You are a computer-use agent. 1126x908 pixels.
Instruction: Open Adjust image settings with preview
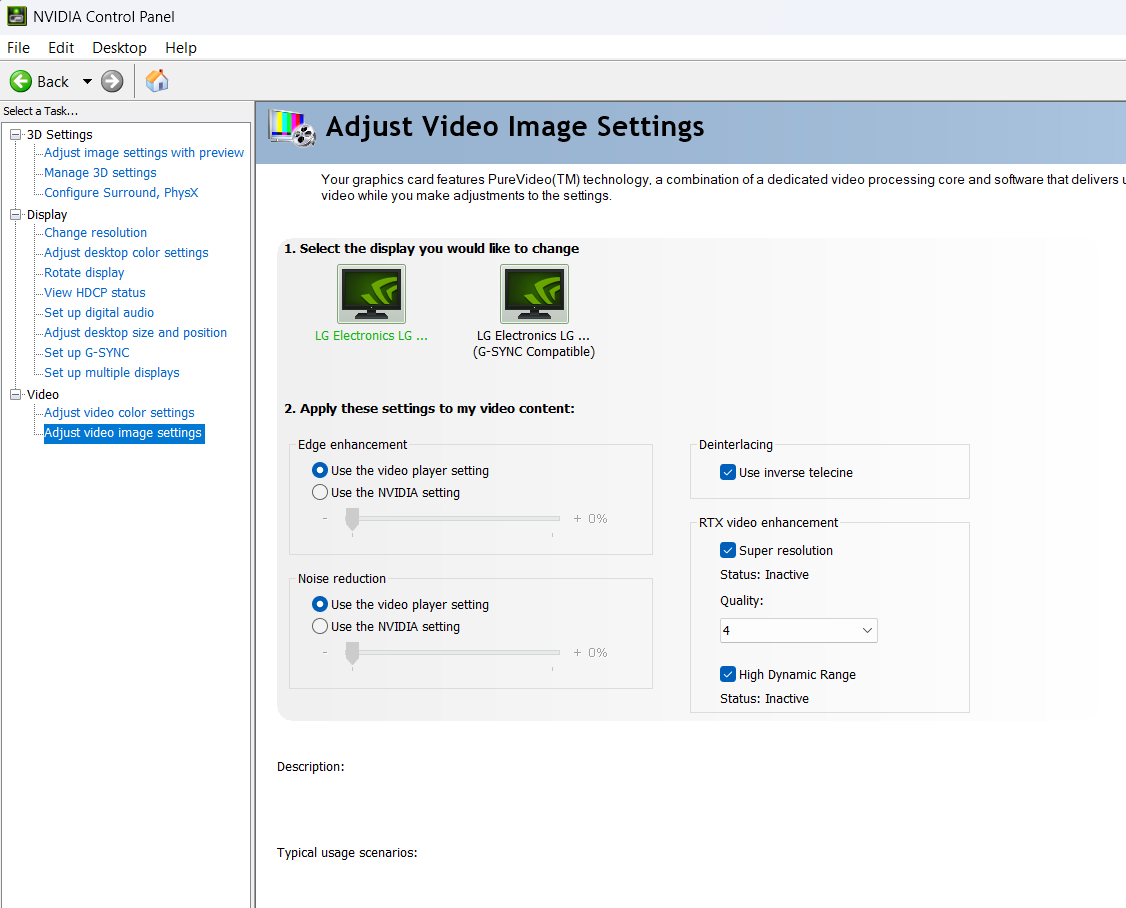click(144, 152)
